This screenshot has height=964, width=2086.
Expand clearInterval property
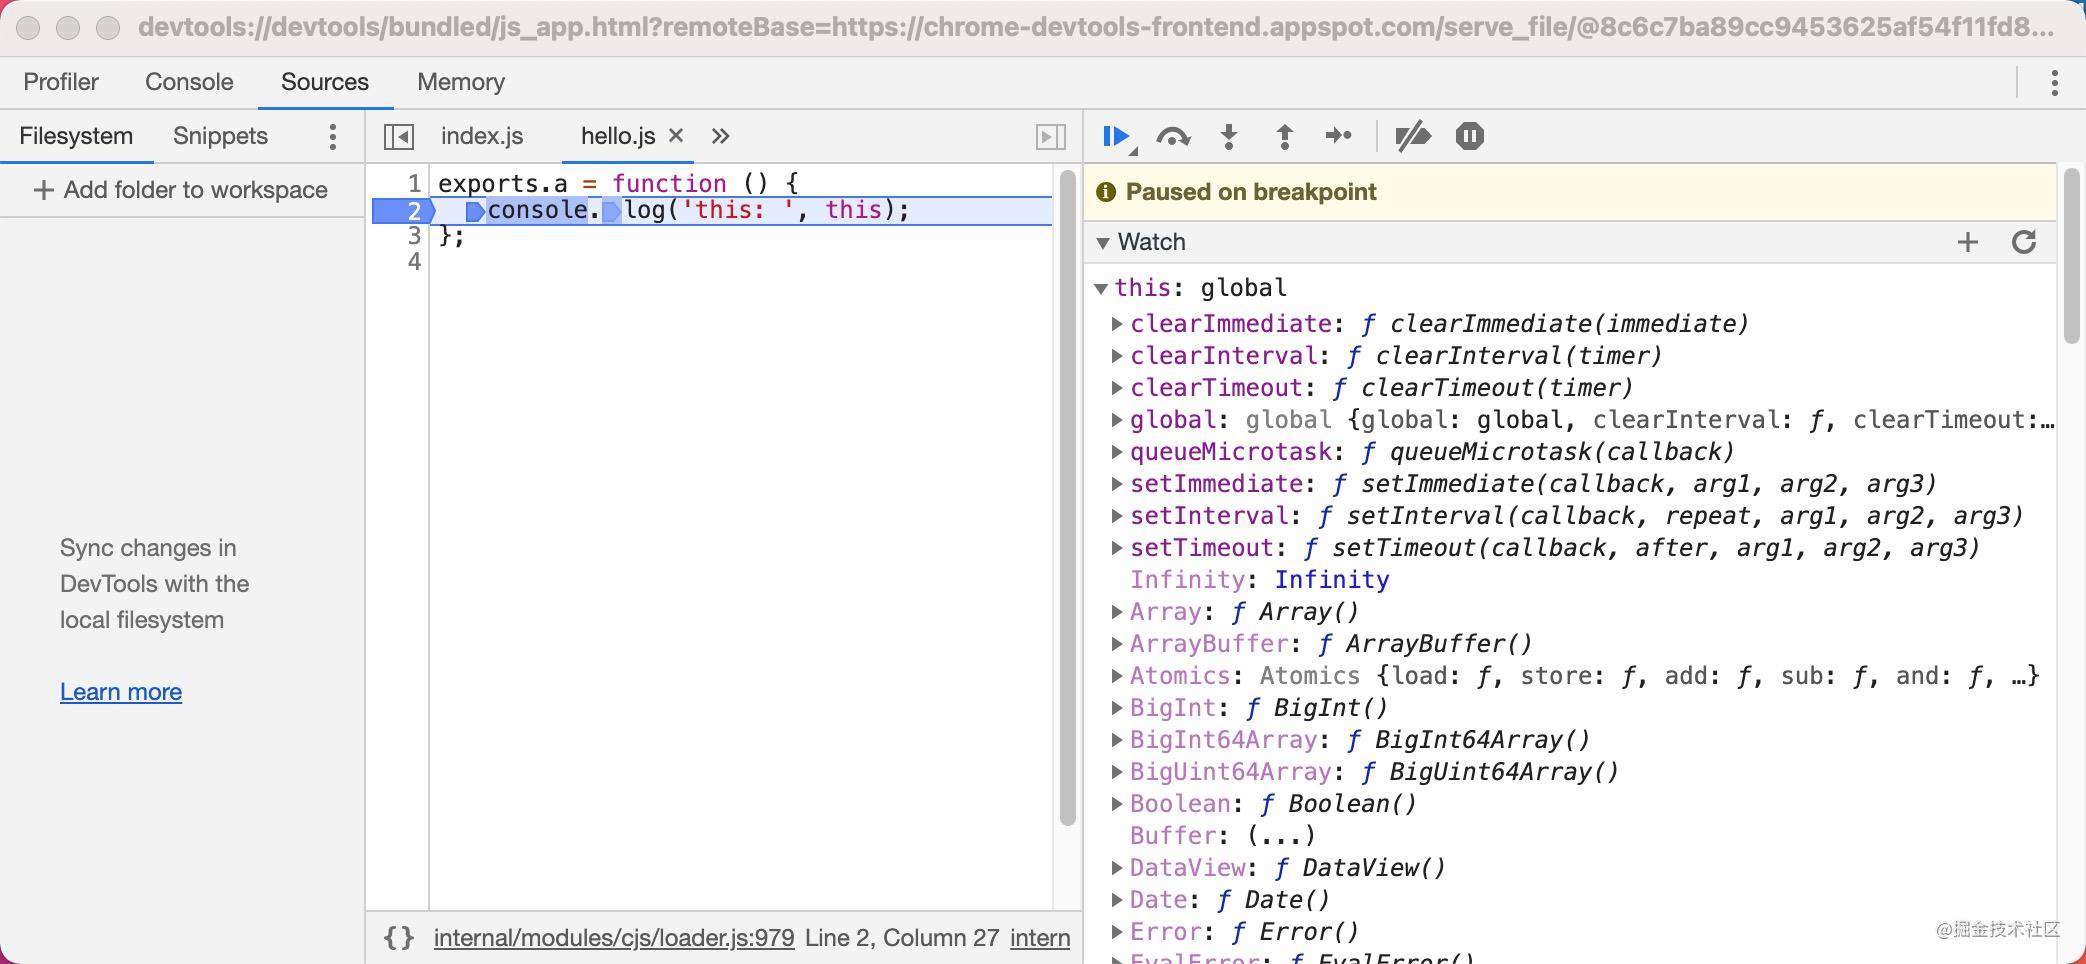tap(1116, 356)
